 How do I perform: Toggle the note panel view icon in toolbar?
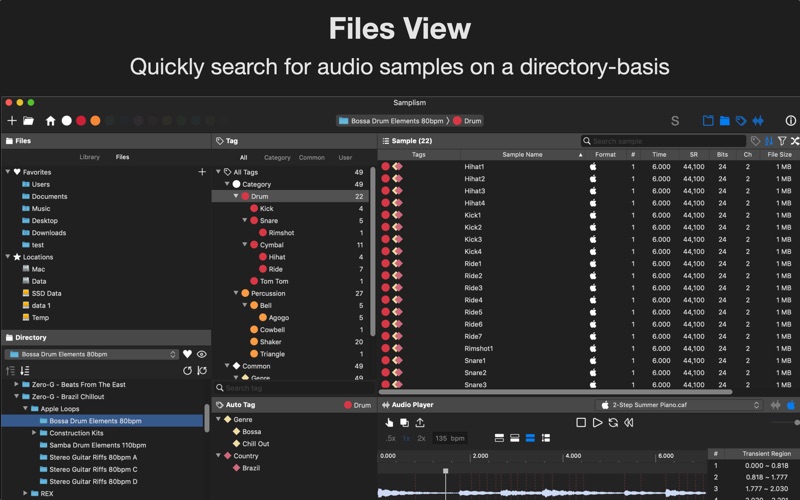[x=708, y=121]
